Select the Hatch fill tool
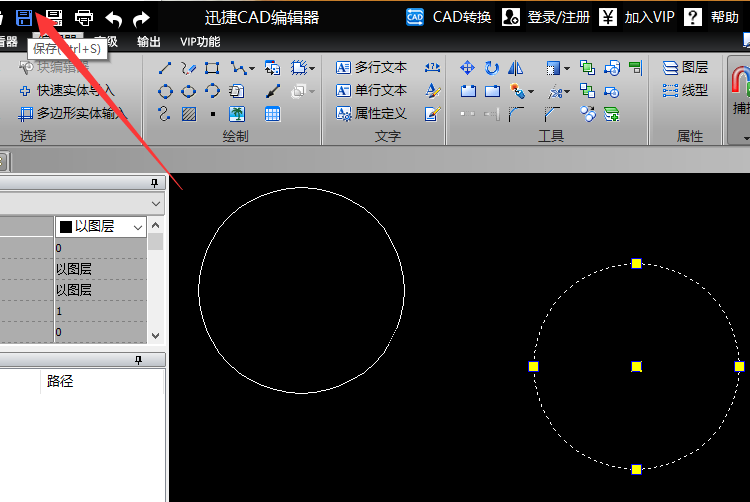Viewport: 750px width, 502px height. [x=189, y=114]
